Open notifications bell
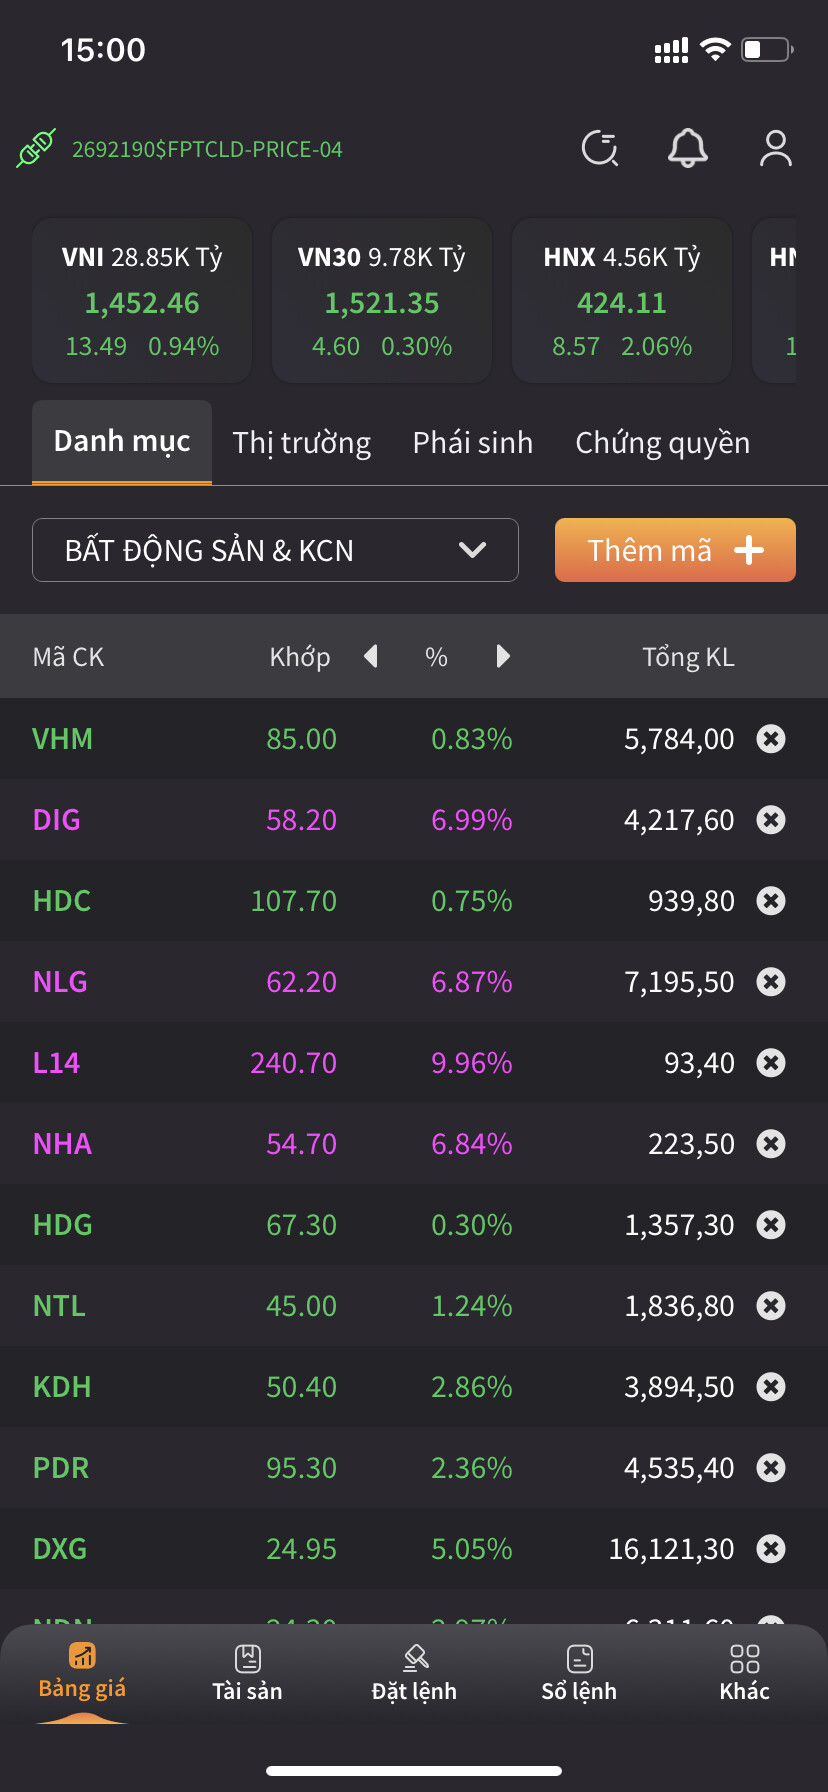828x1792 pixels. click(x=688, y=149)
